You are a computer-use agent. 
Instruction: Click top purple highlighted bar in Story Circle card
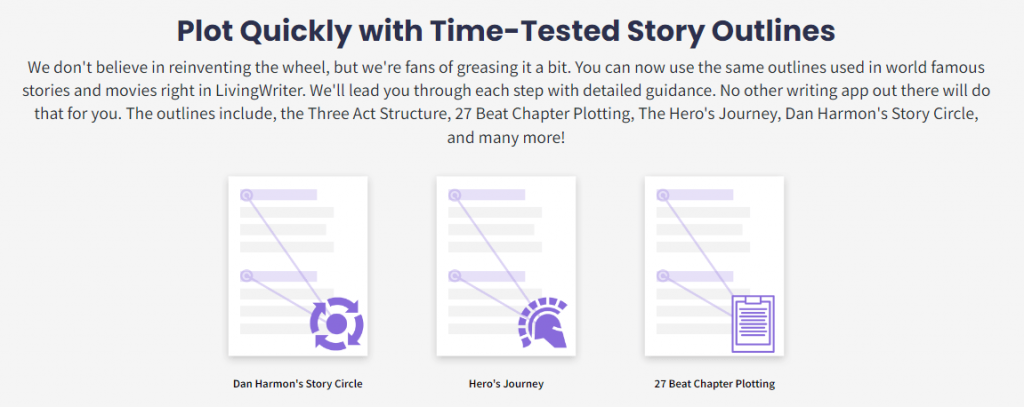pyautogui.click(x=279, y=195)
